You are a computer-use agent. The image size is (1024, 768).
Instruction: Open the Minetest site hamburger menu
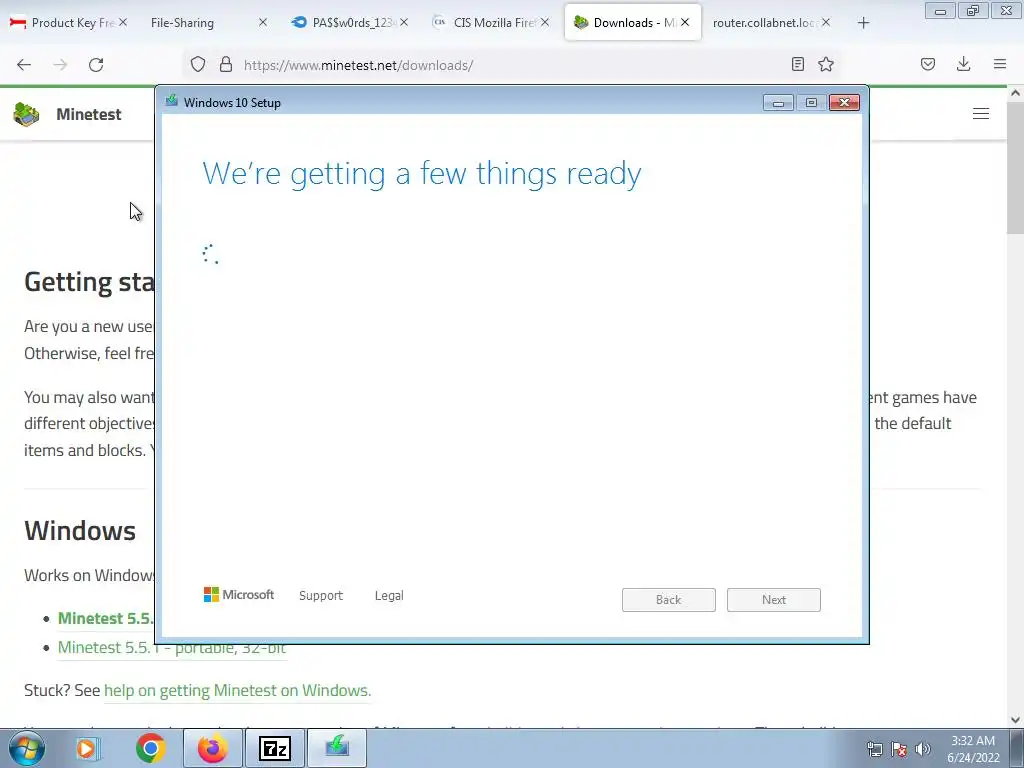click(x=981, y=114)
